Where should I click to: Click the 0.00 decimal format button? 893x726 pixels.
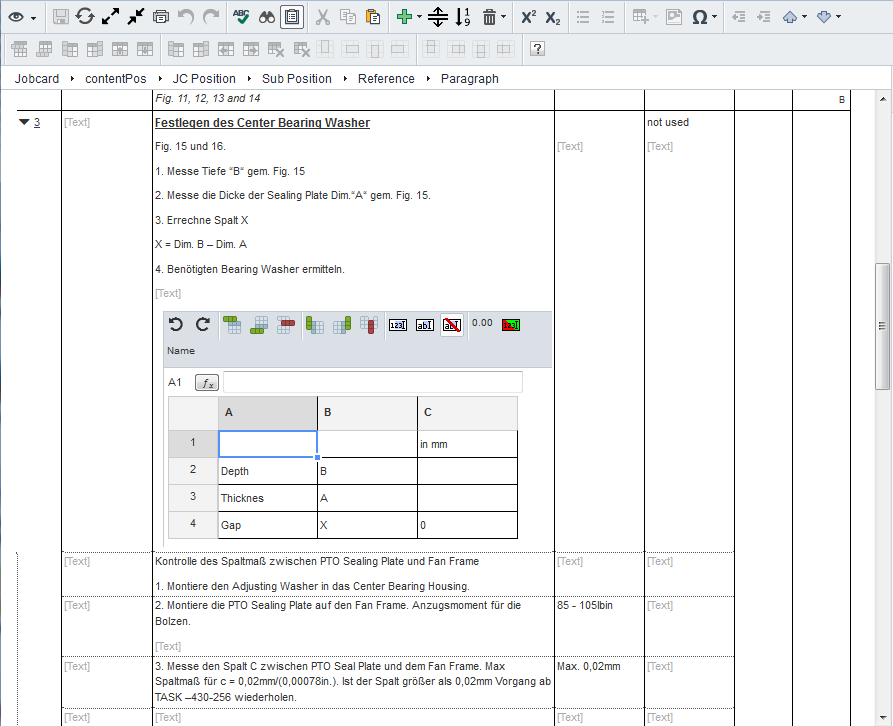(x=482, y=323)
